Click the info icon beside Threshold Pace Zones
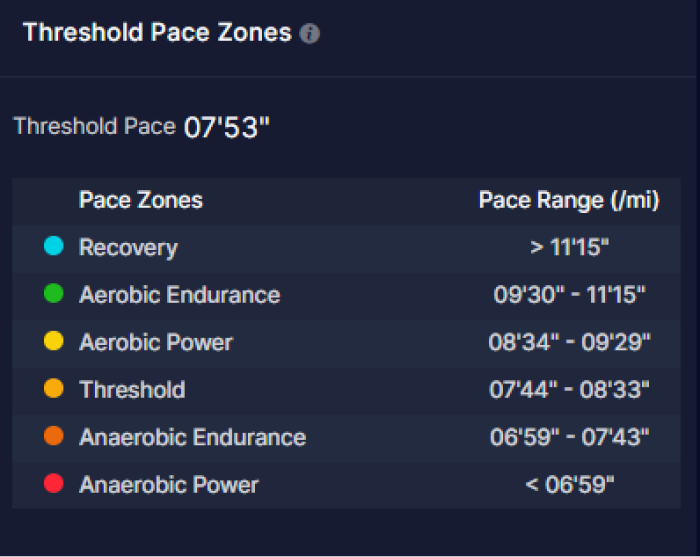 (x=310, y=34)
